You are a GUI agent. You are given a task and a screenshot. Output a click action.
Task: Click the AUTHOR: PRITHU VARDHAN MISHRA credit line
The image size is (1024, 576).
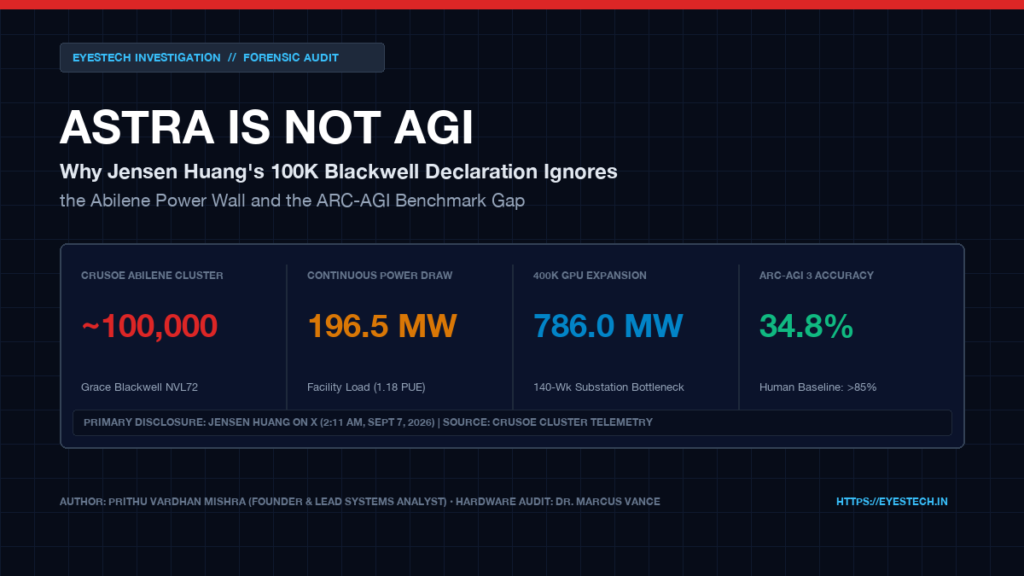360,502
